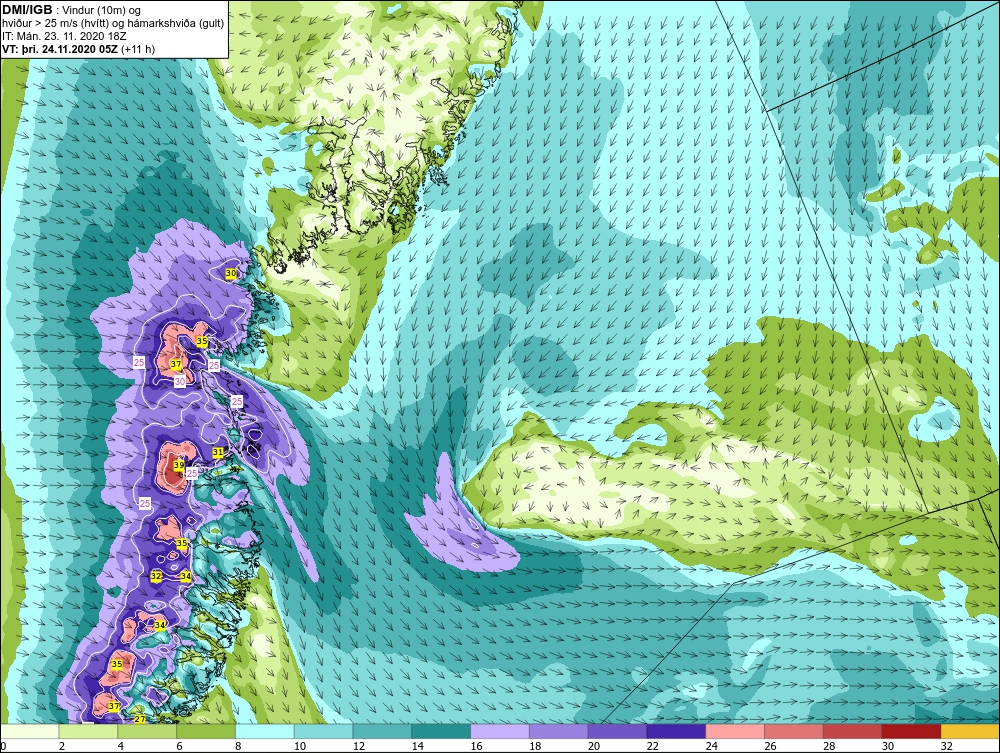1000x753 pixels.
Task: Pick the 8–10 m/s pale cyan legend swatch
Action: point(265,731)
